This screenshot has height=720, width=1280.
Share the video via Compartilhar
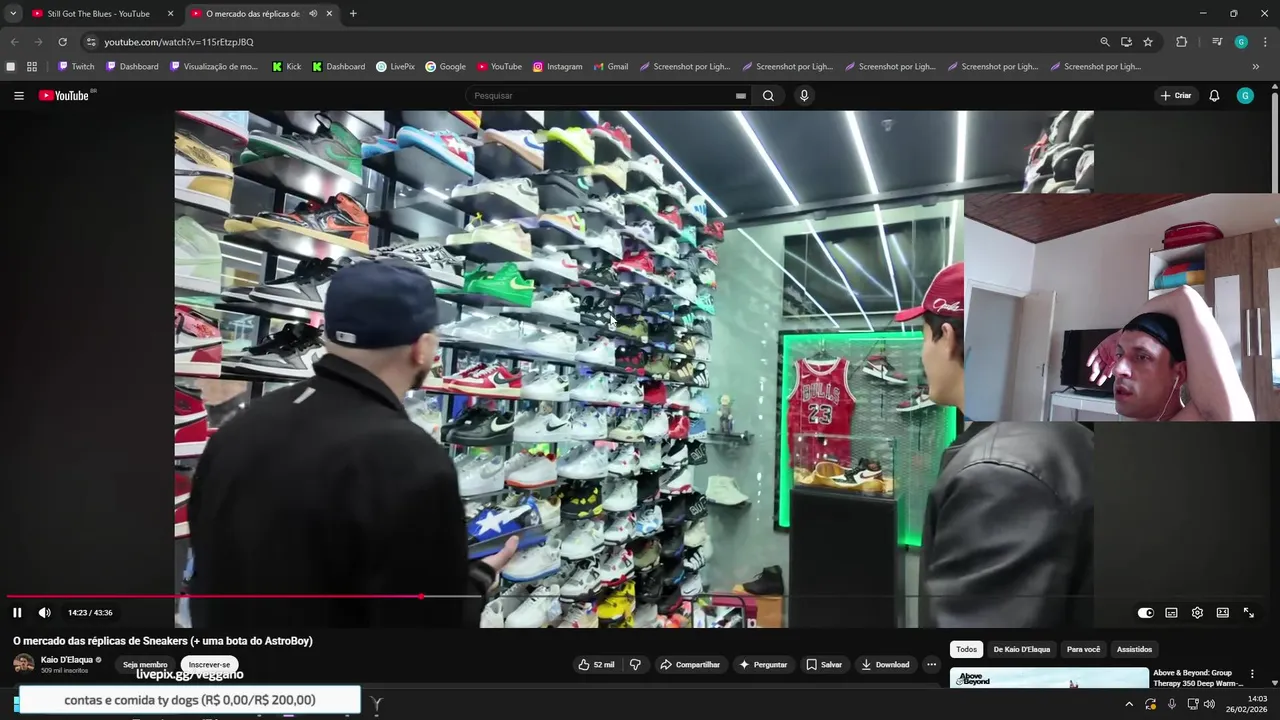[x=690, y=665]
